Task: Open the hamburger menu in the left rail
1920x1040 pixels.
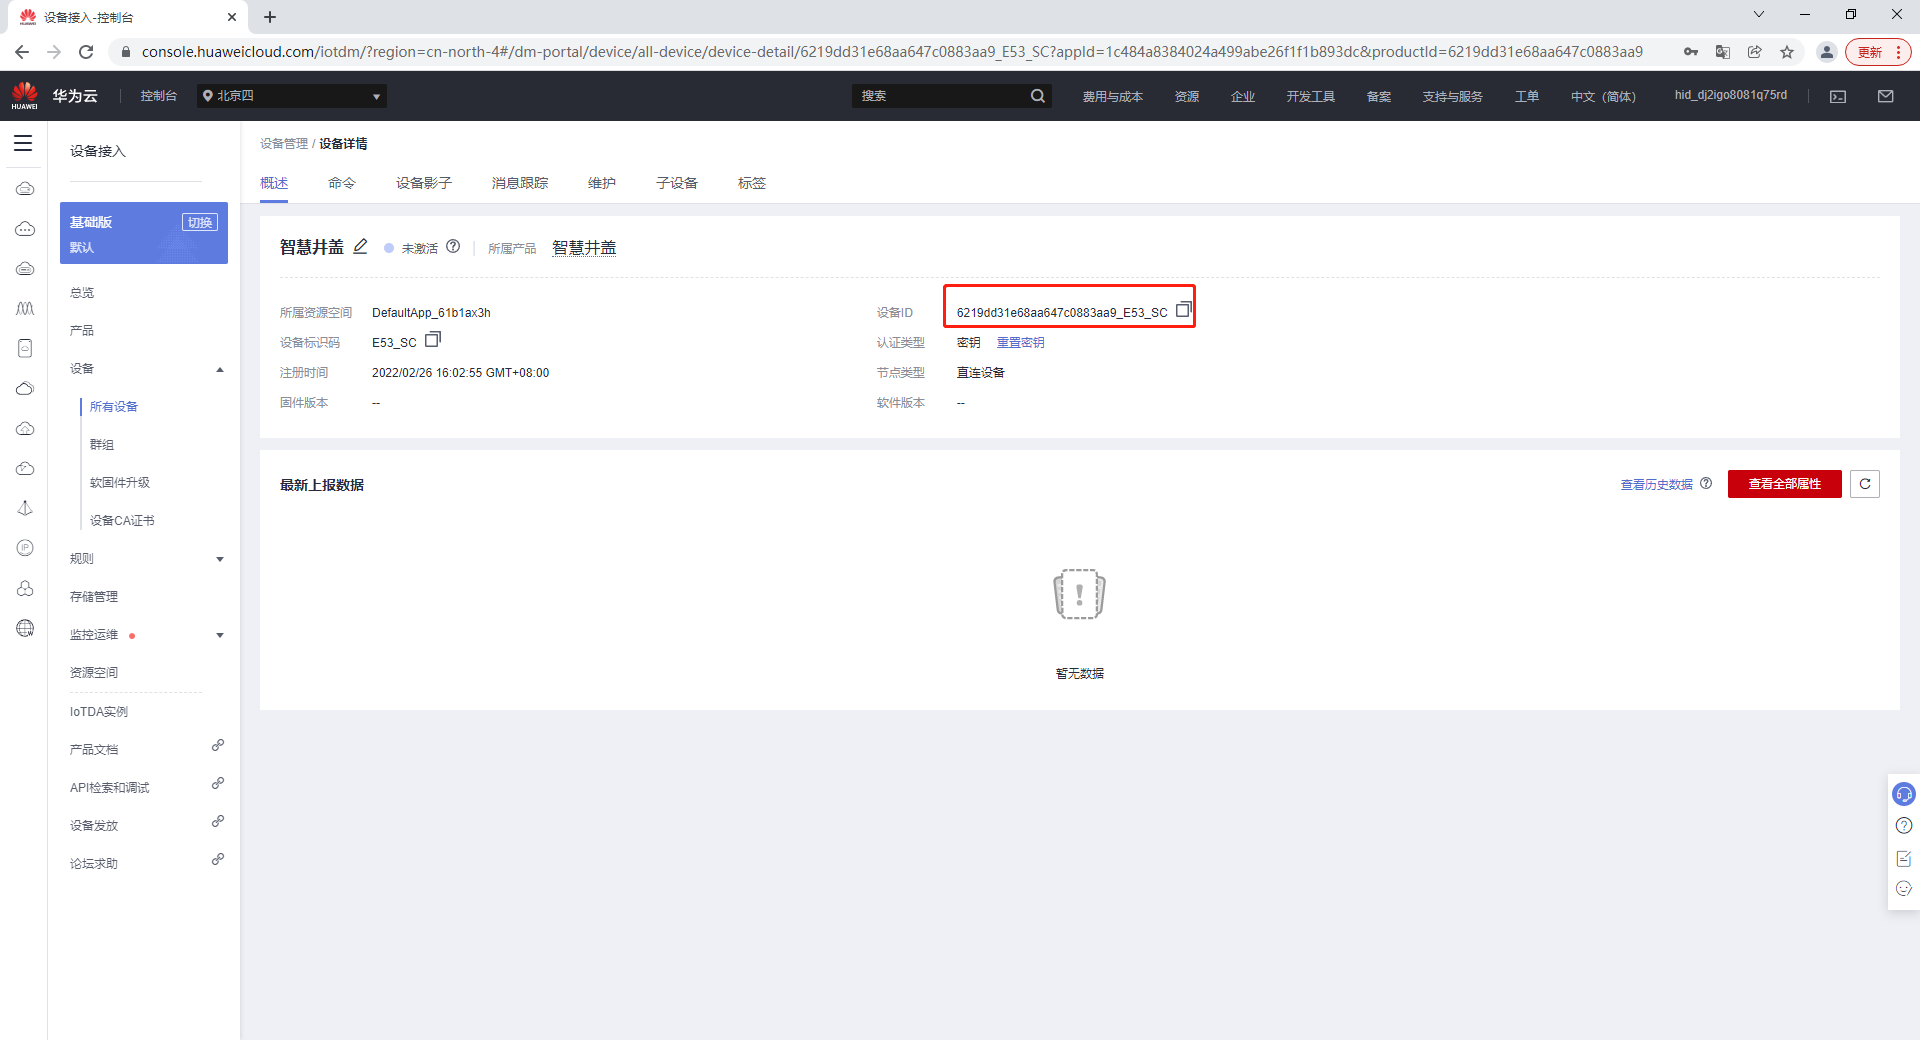Action: tap(23, 143)
